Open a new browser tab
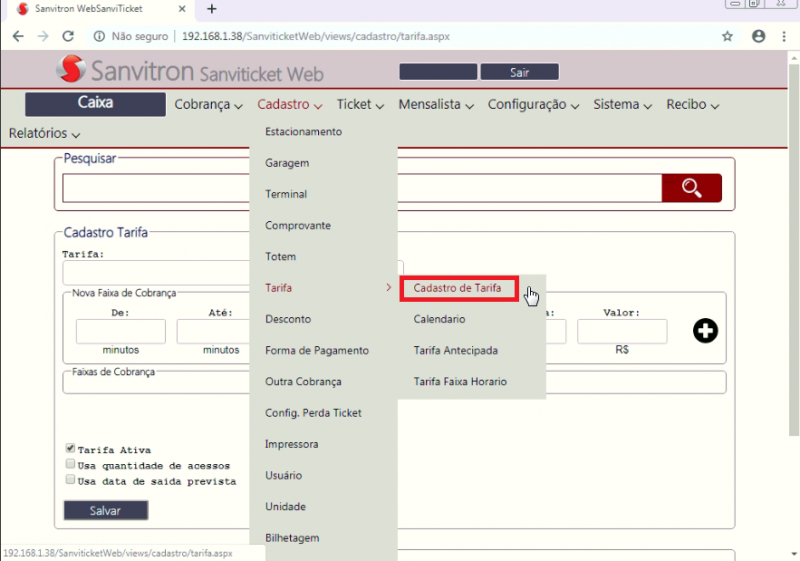Image resolution: width=800 pixels, height=561 pixels. coord(212,9)
